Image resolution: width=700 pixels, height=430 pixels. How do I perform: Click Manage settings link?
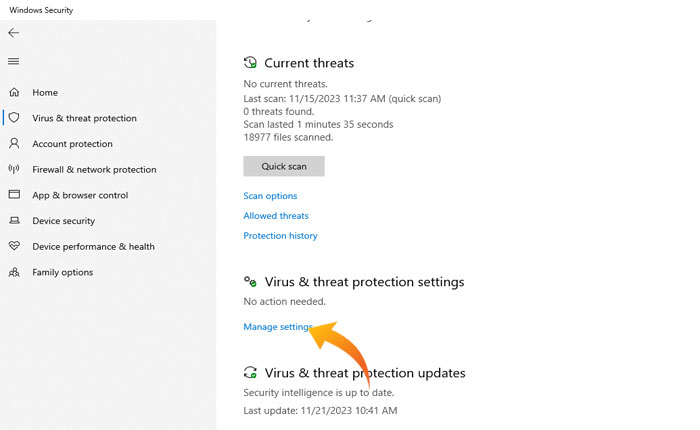pyautogui.click(x=278, y=327)
